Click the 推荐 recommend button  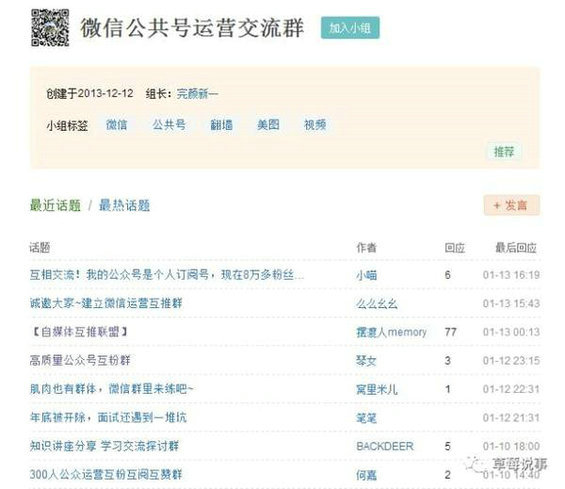pyautogui.click(x=504, y=152)
